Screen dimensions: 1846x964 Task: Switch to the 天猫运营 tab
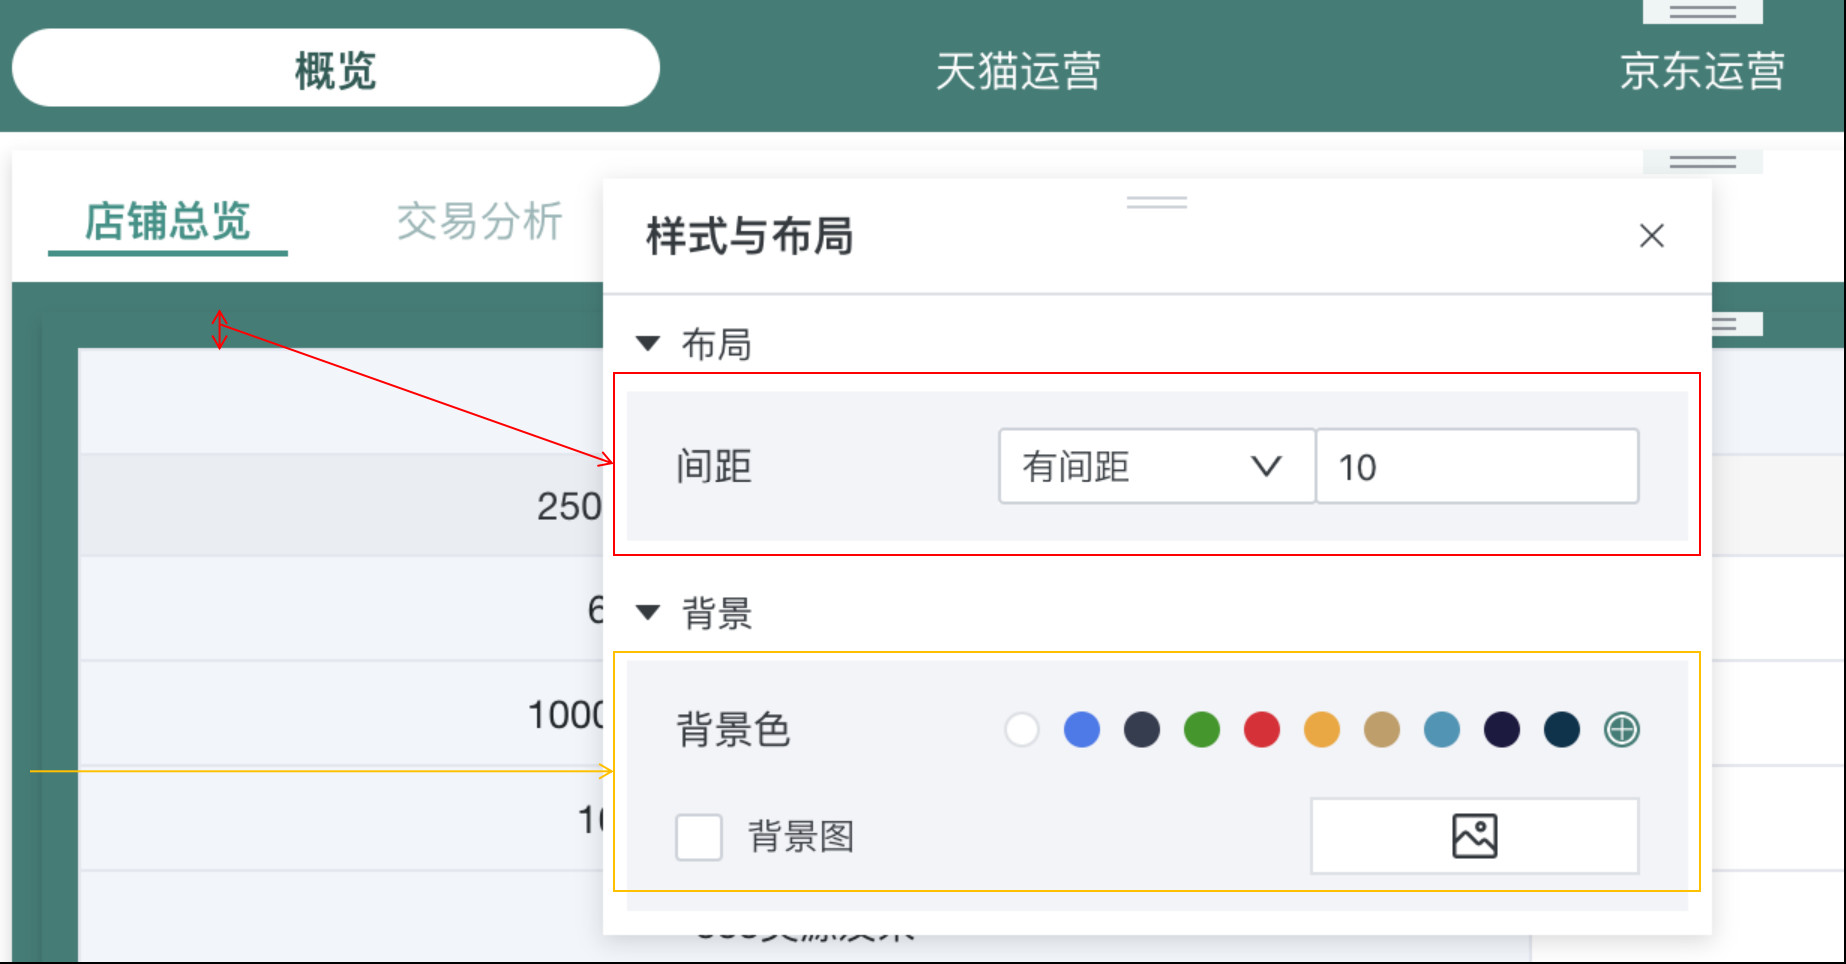(x=1017, y=71)
